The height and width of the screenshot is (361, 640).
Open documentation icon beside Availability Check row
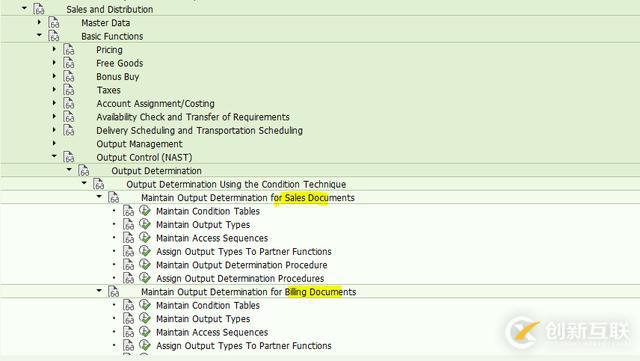(69, 117)
